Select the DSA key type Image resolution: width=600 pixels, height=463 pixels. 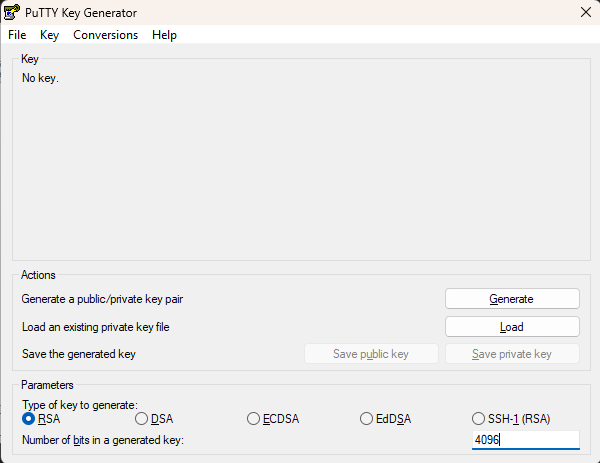(x=154, y=419)
